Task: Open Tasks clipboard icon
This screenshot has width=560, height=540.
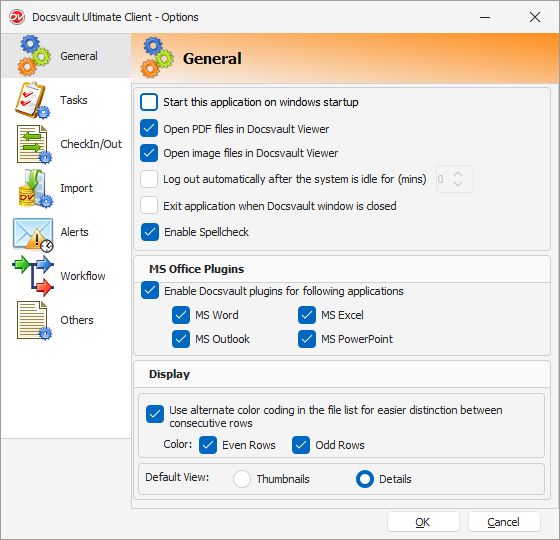Action: 32,100
